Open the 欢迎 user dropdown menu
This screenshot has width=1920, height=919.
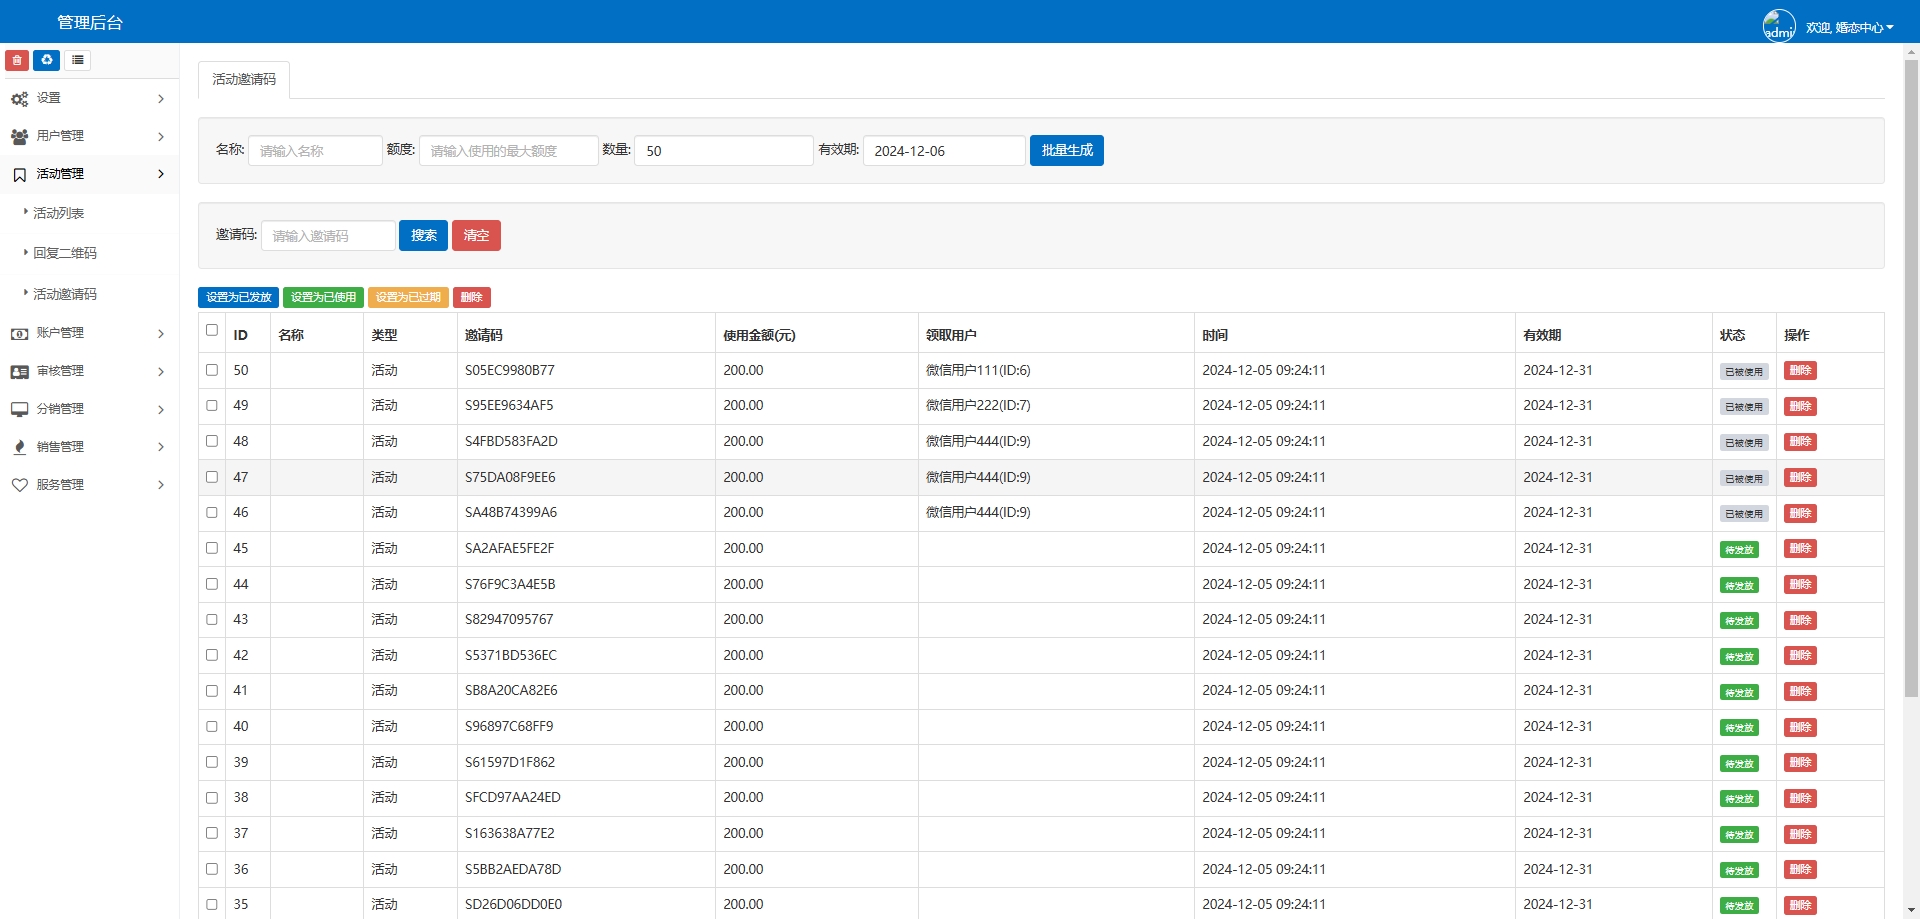pyautogui.click(x=1849, y=28)
